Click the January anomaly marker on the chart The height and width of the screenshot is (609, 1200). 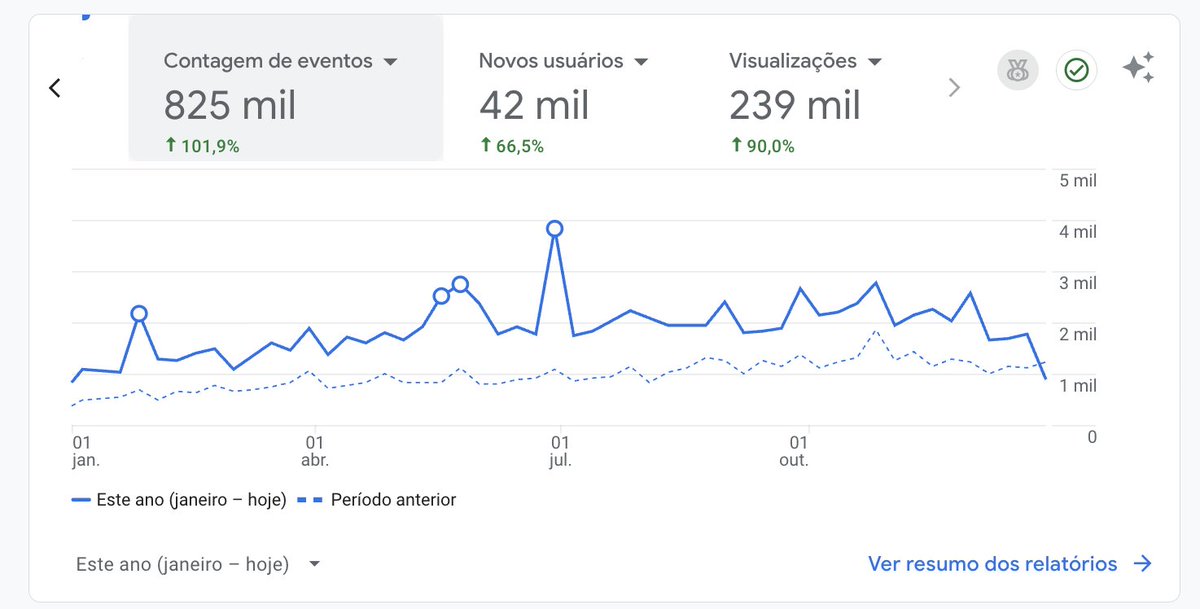click(x=139, y=313)
